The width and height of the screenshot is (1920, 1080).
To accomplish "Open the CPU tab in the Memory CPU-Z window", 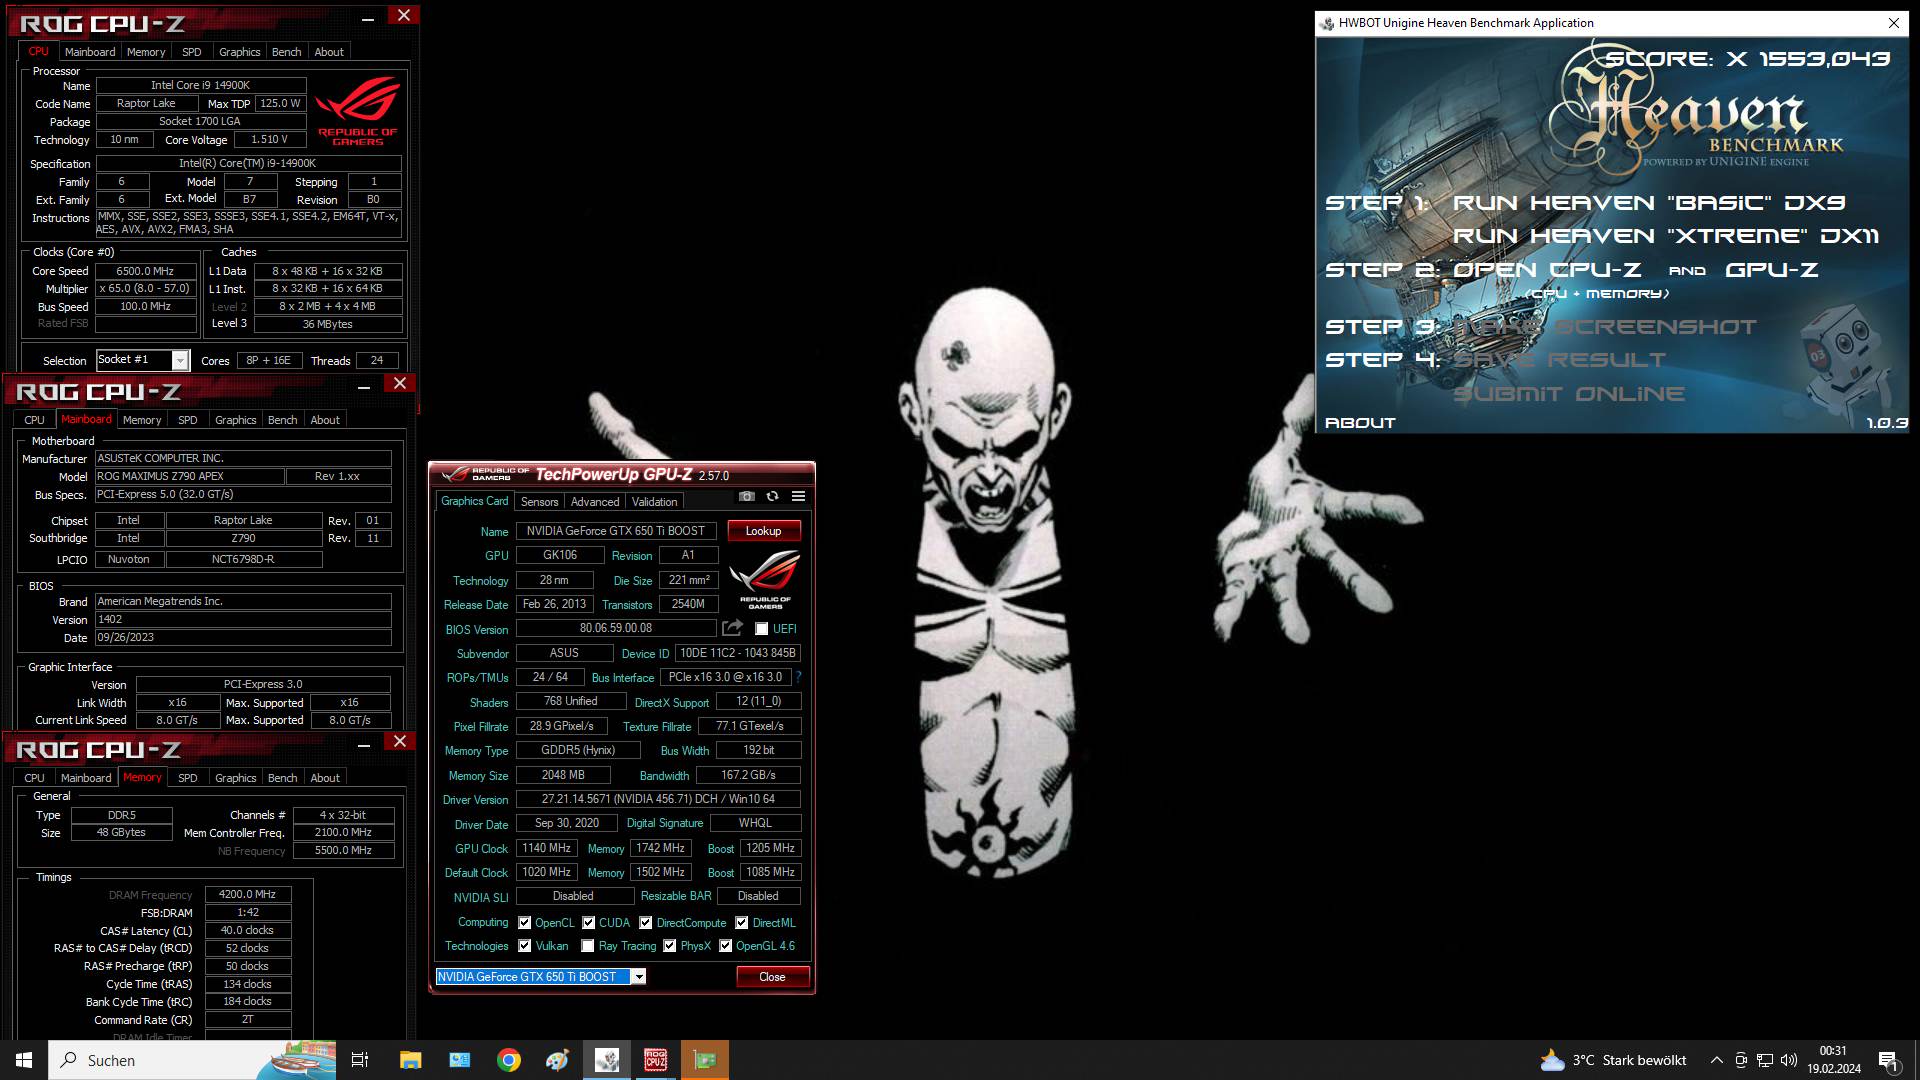I will [34, 778].
